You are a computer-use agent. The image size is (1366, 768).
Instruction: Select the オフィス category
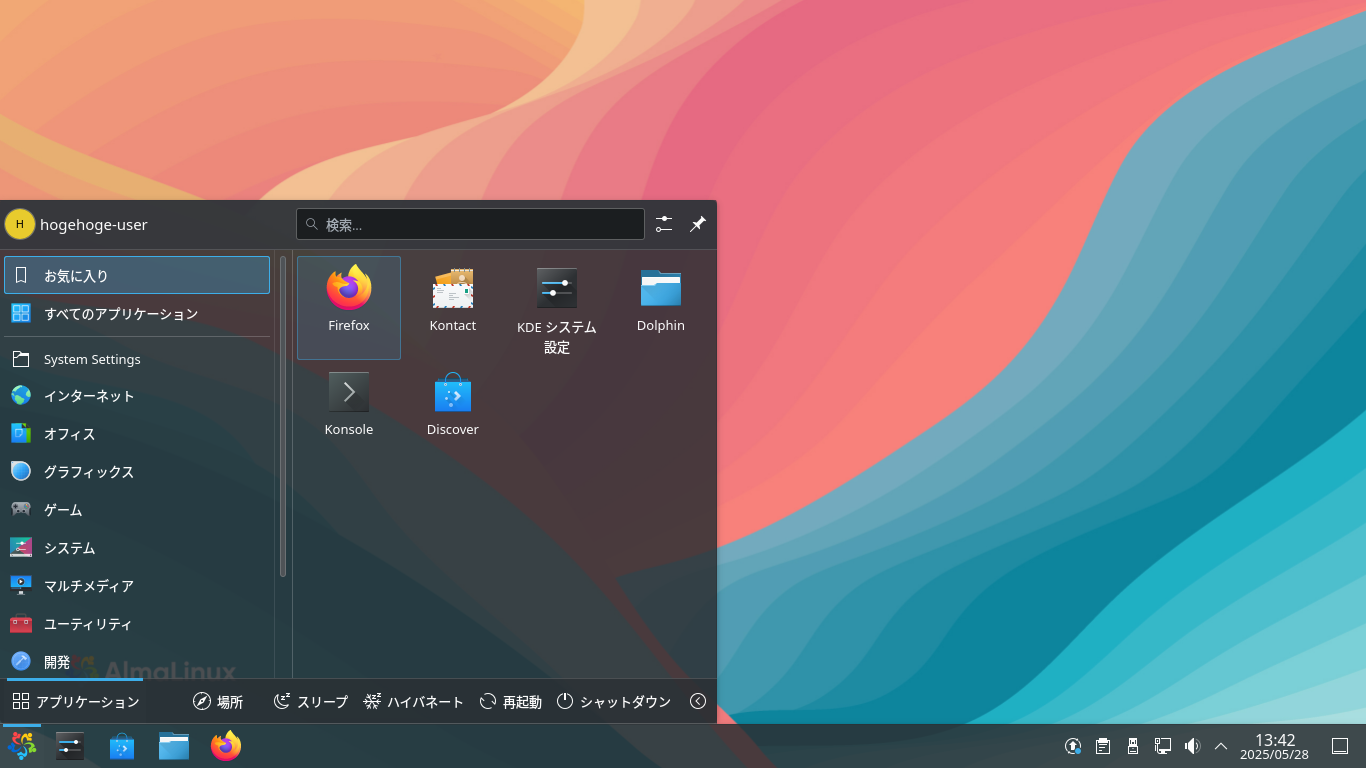point(137,434)
